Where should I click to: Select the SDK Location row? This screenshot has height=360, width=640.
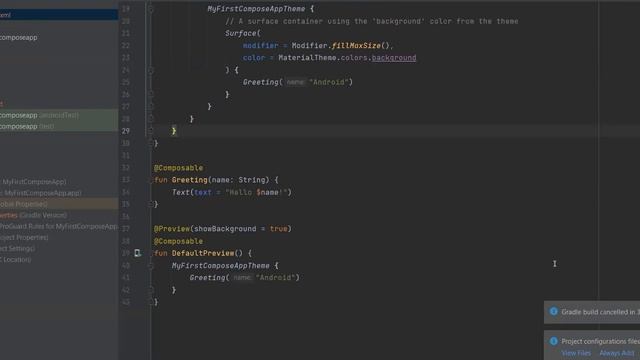tap(59, 259)
